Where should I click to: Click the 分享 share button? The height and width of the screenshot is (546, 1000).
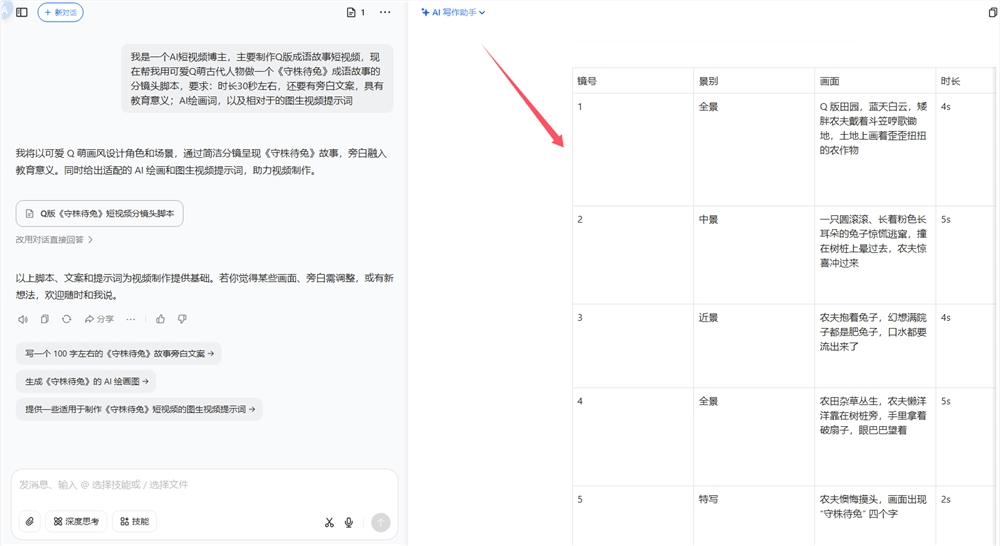pyautogui.click(x=99, y=319)
